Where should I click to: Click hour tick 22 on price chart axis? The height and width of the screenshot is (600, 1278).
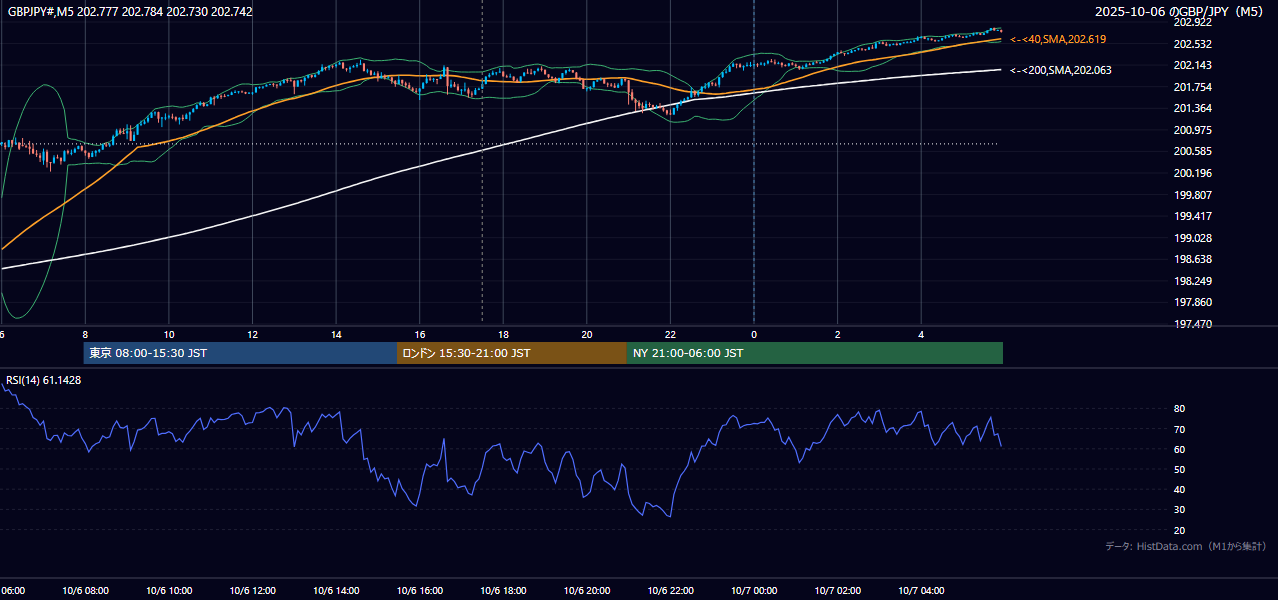pyautogui.click(x=670, y=335)
